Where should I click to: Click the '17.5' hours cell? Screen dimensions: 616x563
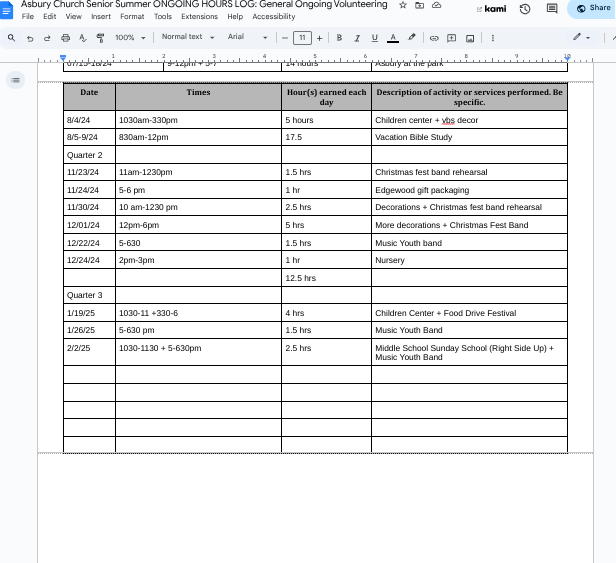[x=326, y=137]
